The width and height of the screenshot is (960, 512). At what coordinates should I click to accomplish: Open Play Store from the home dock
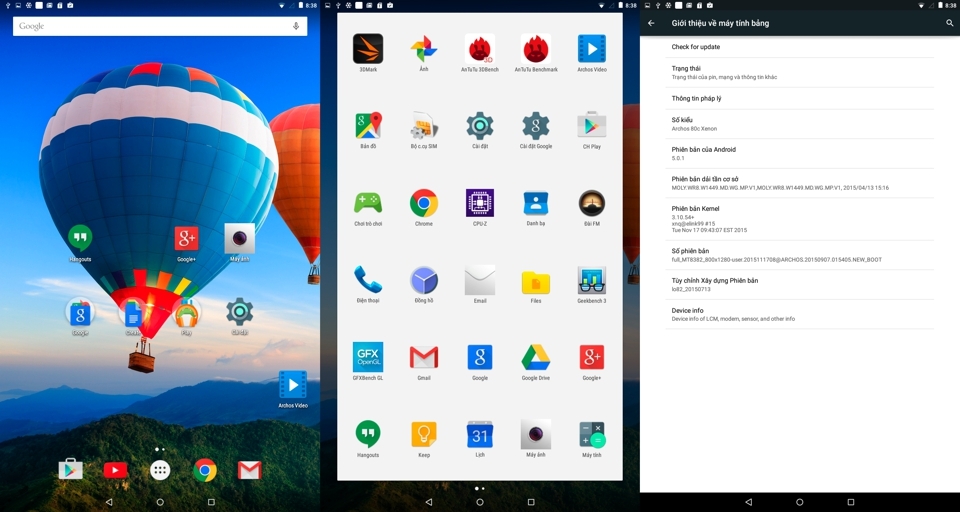click(70, 470)
